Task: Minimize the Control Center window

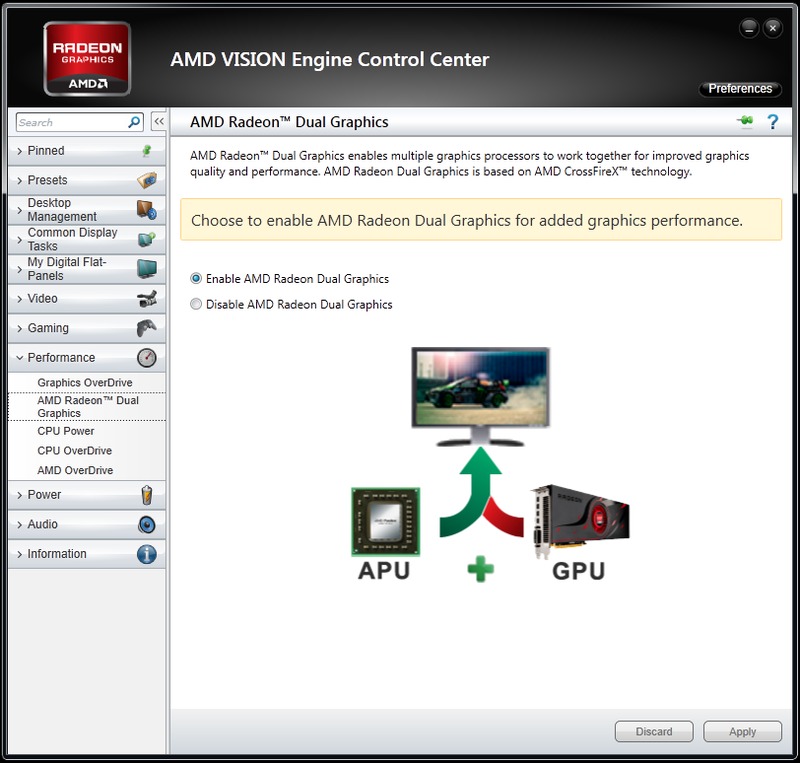Action: point(749,28)
